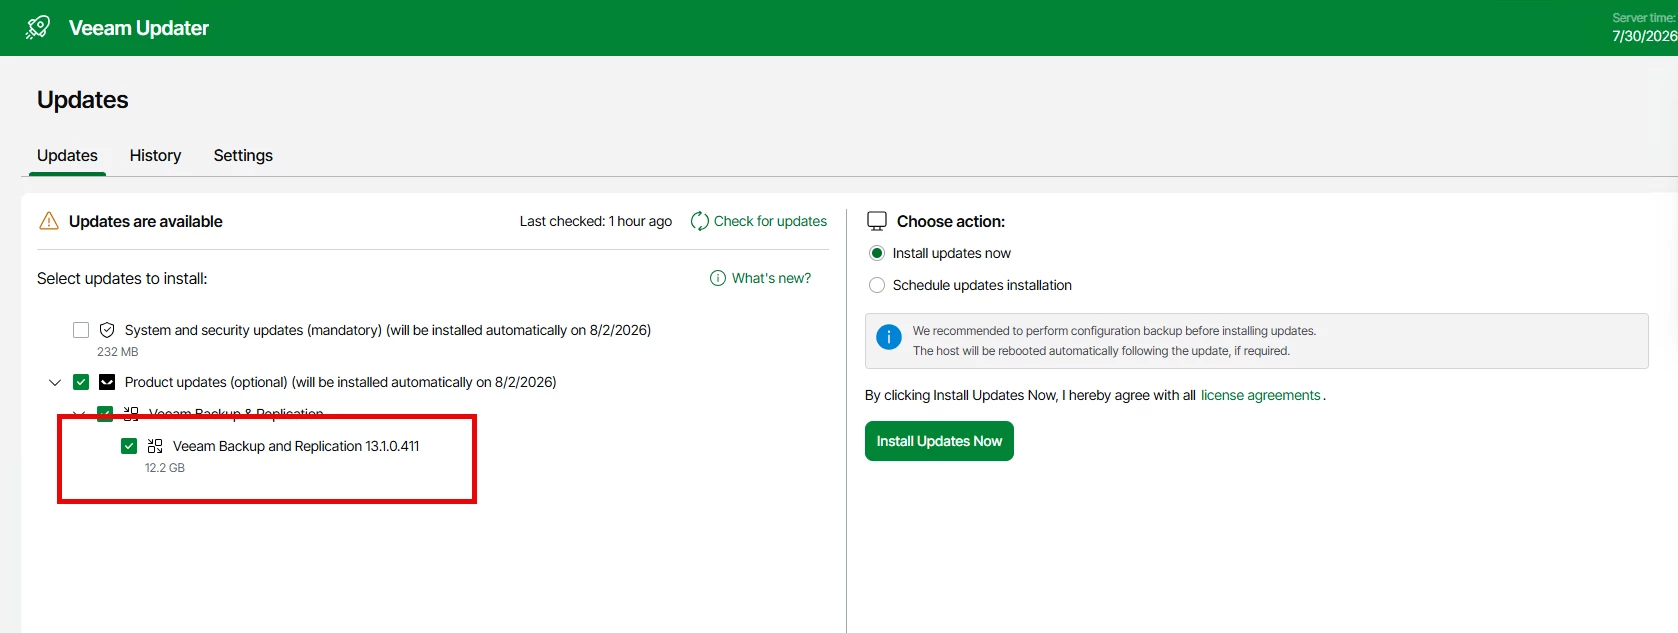This screenshot has width=1678, height=633.
Task: Enable System and security updates checkbox
Action: (x=81, y=330)
